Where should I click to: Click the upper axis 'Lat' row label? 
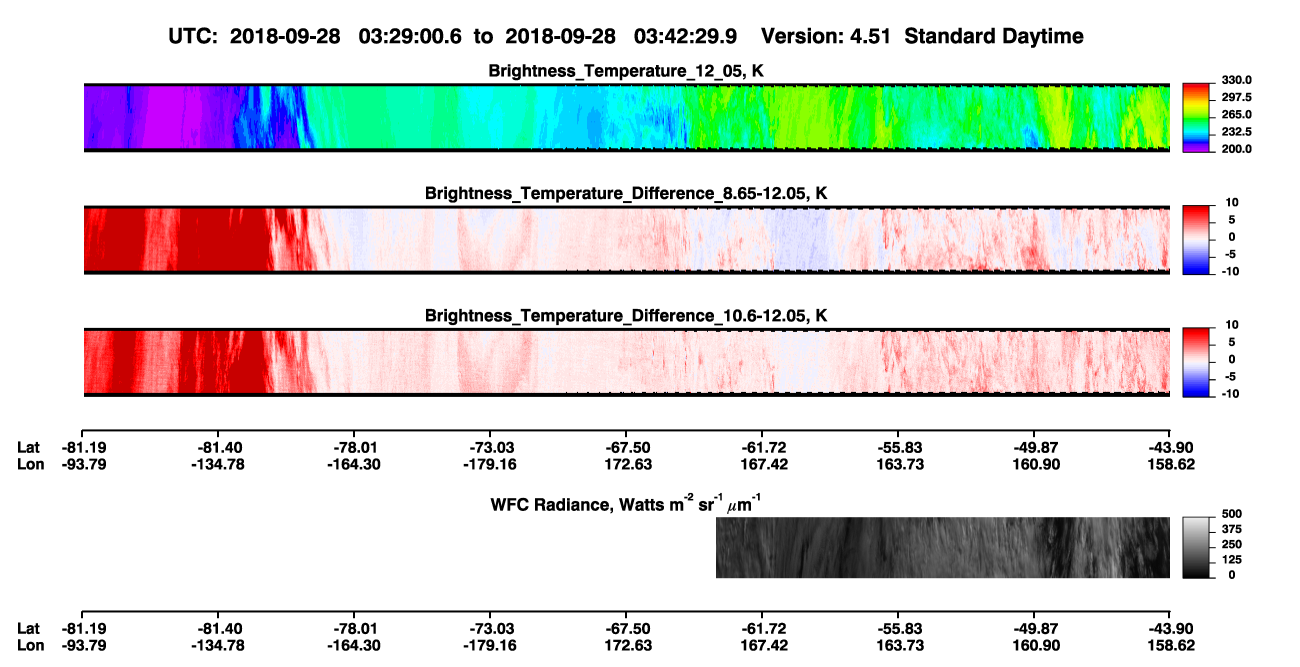point(28,448)
